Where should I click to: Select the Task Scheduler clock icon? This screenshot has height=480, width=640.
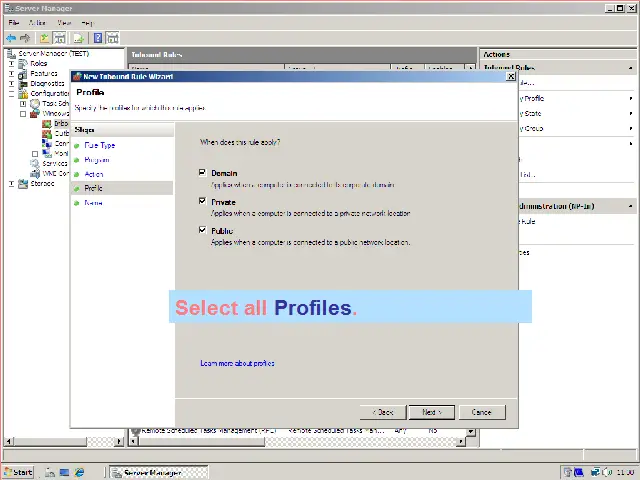point(35,104)
